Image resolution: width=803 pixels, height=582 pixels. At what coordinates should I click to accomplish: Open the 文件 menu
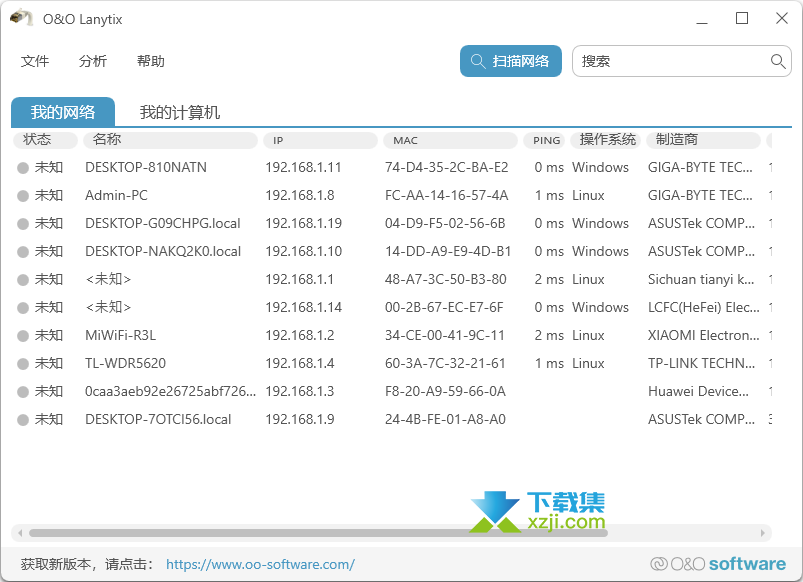[35, 61]
